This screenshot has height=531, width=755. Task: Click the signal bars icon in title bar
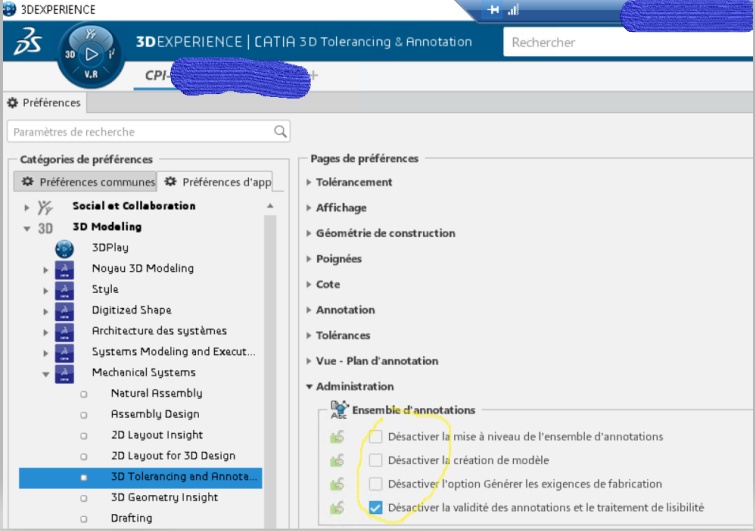[513, 10]
